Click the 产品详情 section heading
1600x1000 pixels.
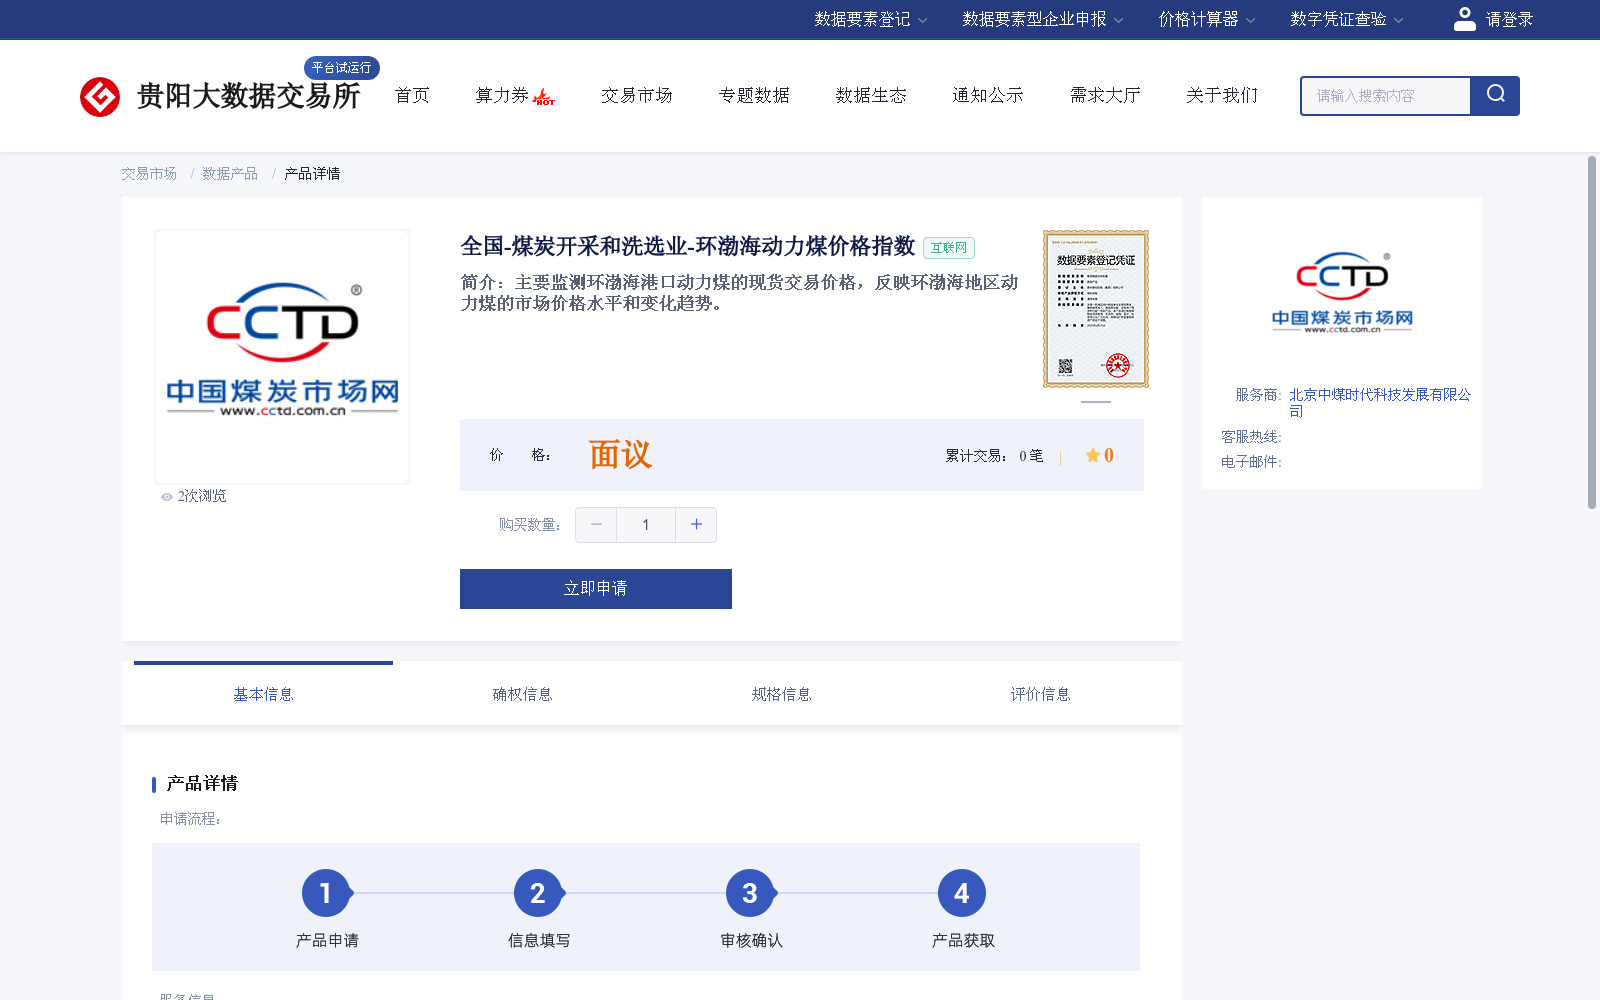pyautogui.click(x=202, y=784)
